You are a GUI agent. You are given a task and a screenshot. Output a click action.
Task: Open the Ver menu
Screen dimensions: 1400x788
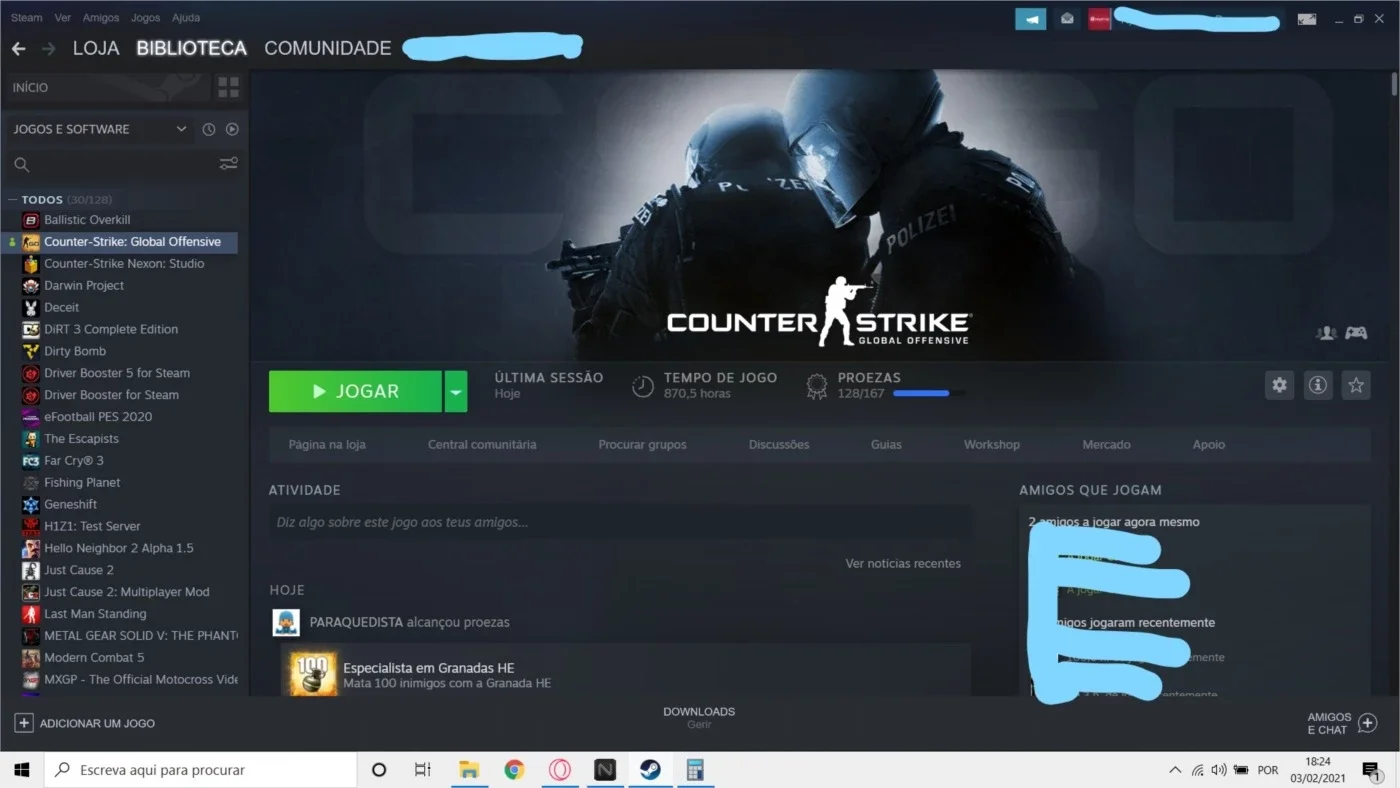tap(63, 18)
